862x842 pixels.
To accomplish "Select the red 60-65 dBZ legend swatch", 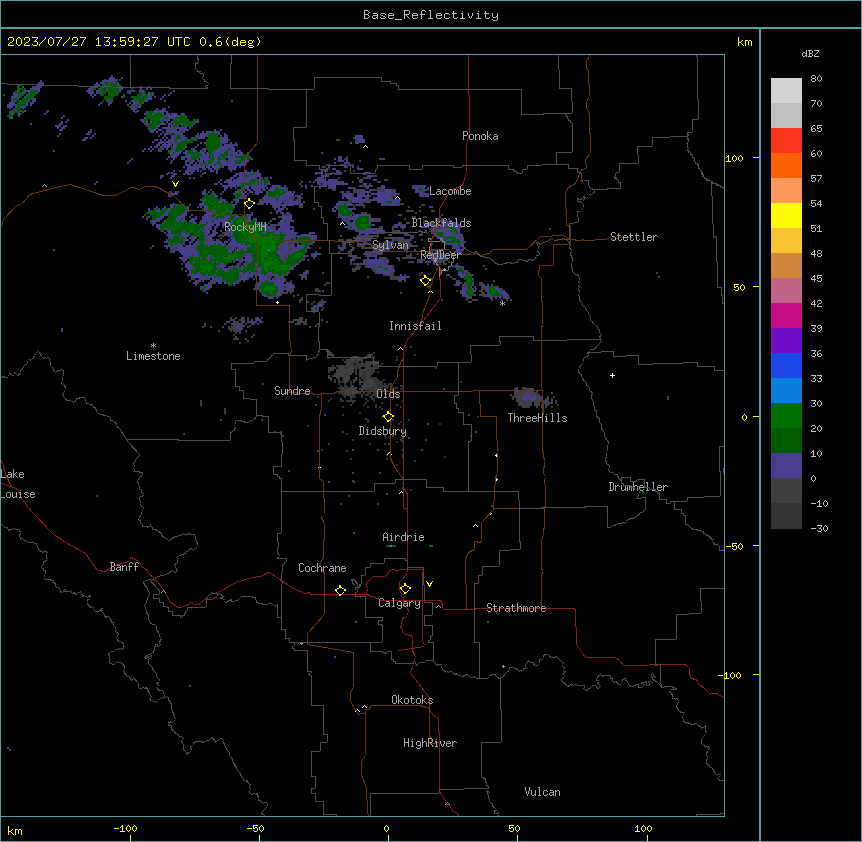I will click(786, 141).
